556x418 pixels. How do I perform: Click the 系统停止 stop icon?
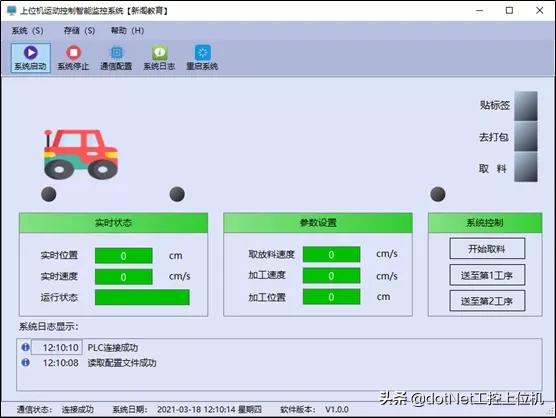tap(73, 58)
